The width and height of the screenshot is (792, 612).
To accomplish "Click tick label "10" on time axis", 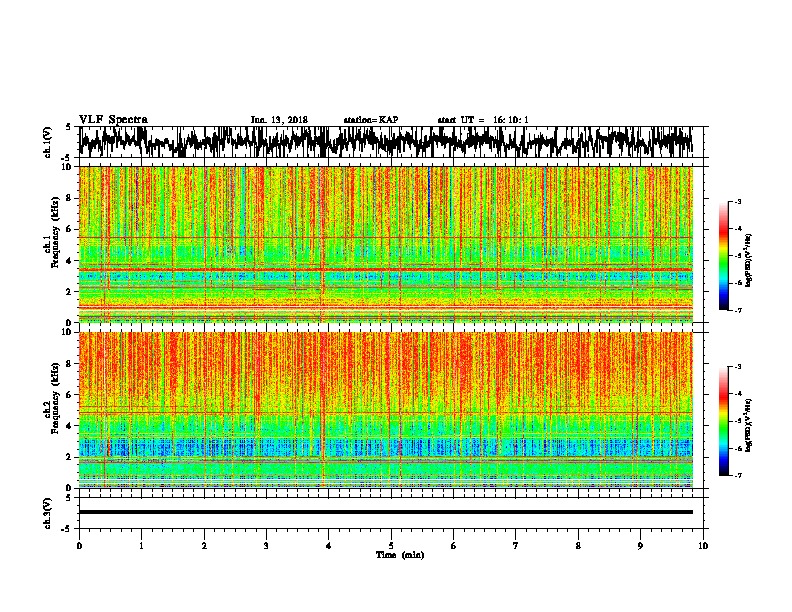I will tap(703, 546).
